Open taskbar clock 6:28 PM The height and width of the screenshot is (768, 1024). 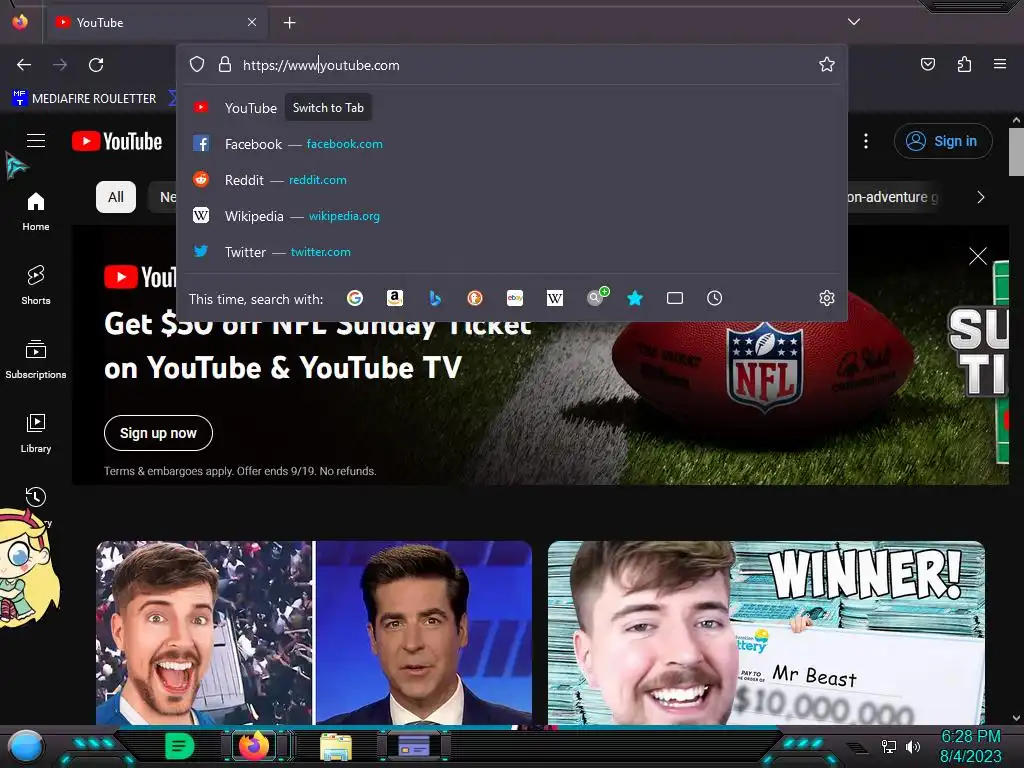coord(970,746)
